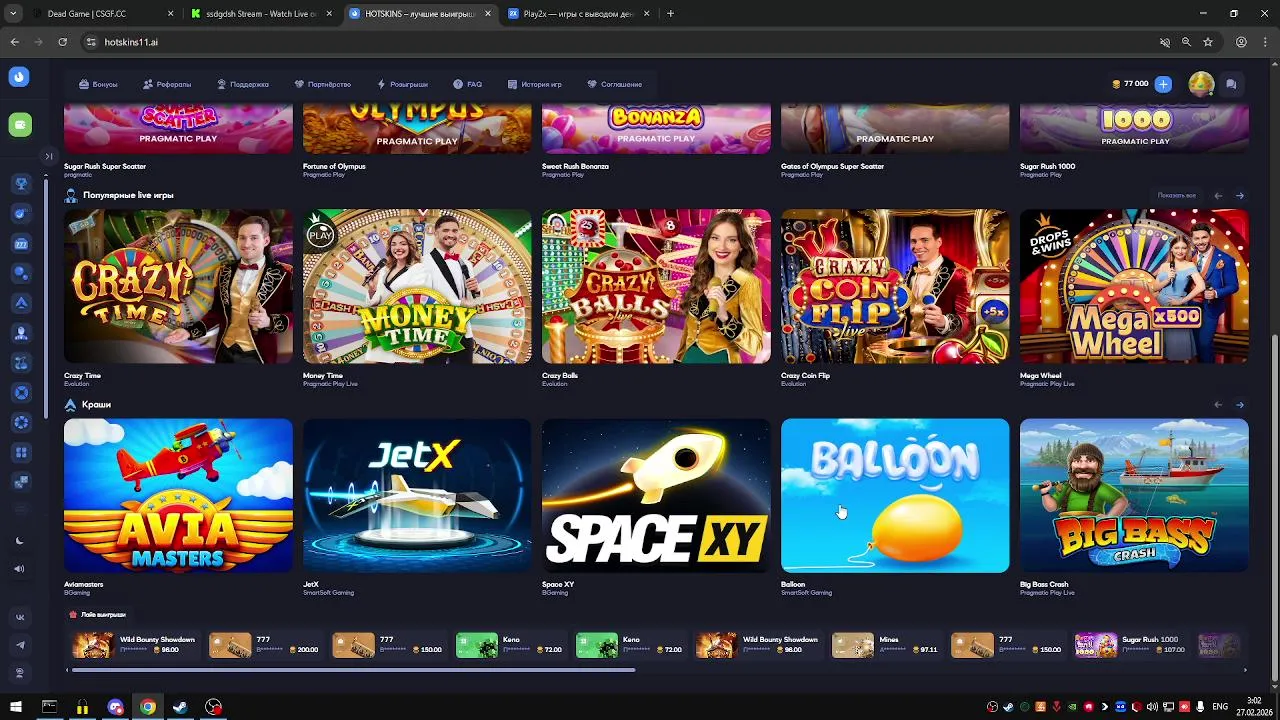Click the blue plus deposit button

[1162, 84]
